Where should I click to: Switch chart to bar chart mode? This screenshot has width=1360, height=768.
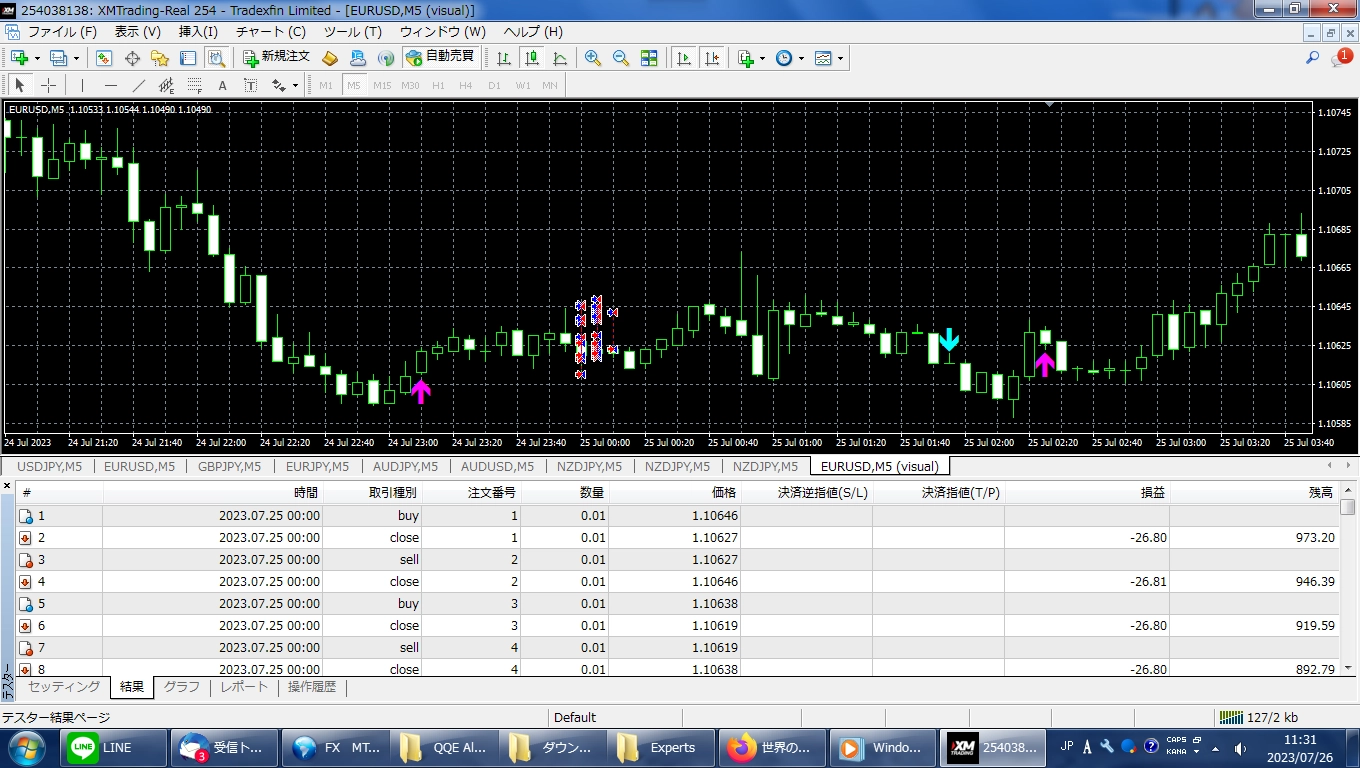(504, 58)
